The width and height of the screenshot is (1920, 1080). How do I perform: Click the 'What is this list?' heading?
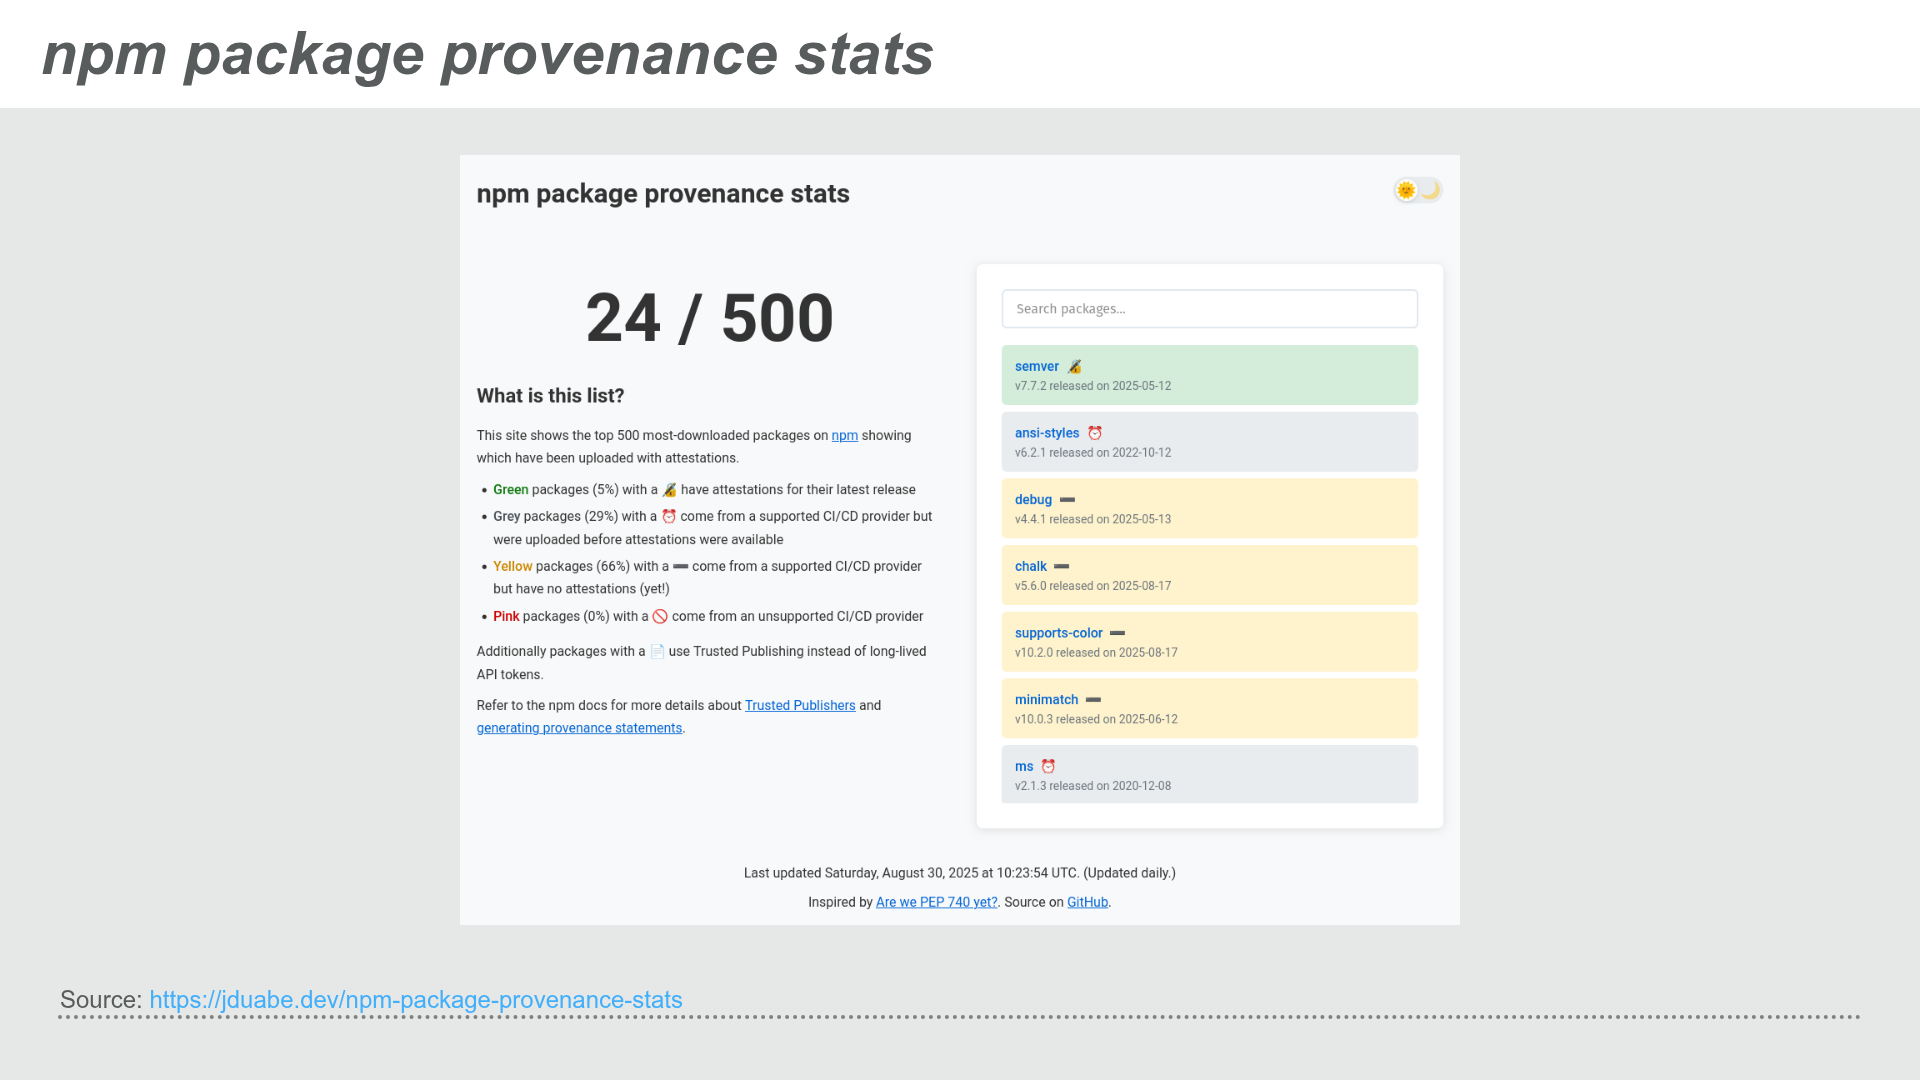click(550, 396)
